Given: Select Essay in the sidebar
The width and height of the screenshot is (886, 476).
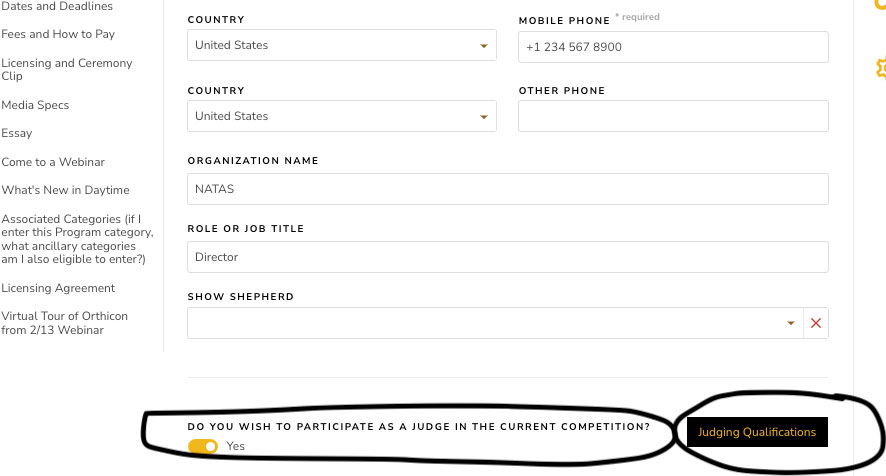Looking at the screenshot, I should (x=17, y=133).
